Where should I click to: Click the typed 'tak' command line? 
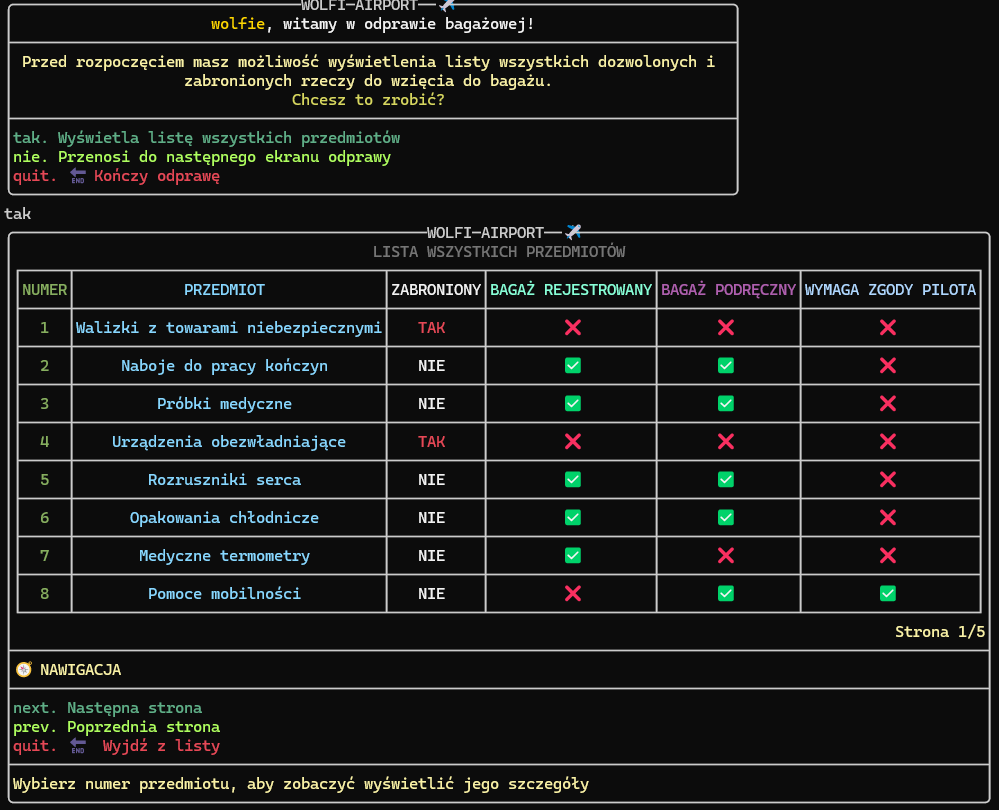pos(17,213)
